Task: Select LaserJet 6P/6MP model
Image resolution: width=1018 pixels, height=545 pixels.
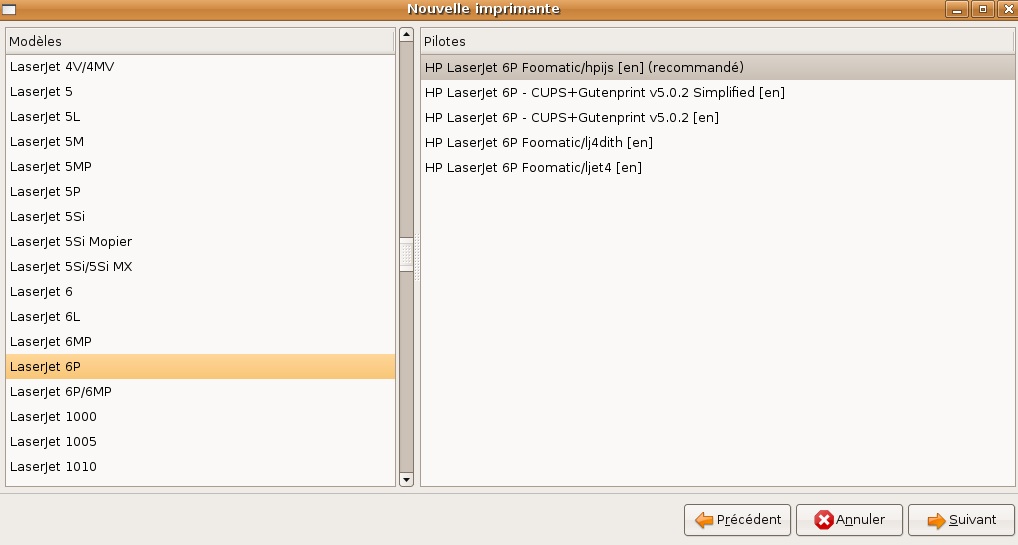Action: 61,391
